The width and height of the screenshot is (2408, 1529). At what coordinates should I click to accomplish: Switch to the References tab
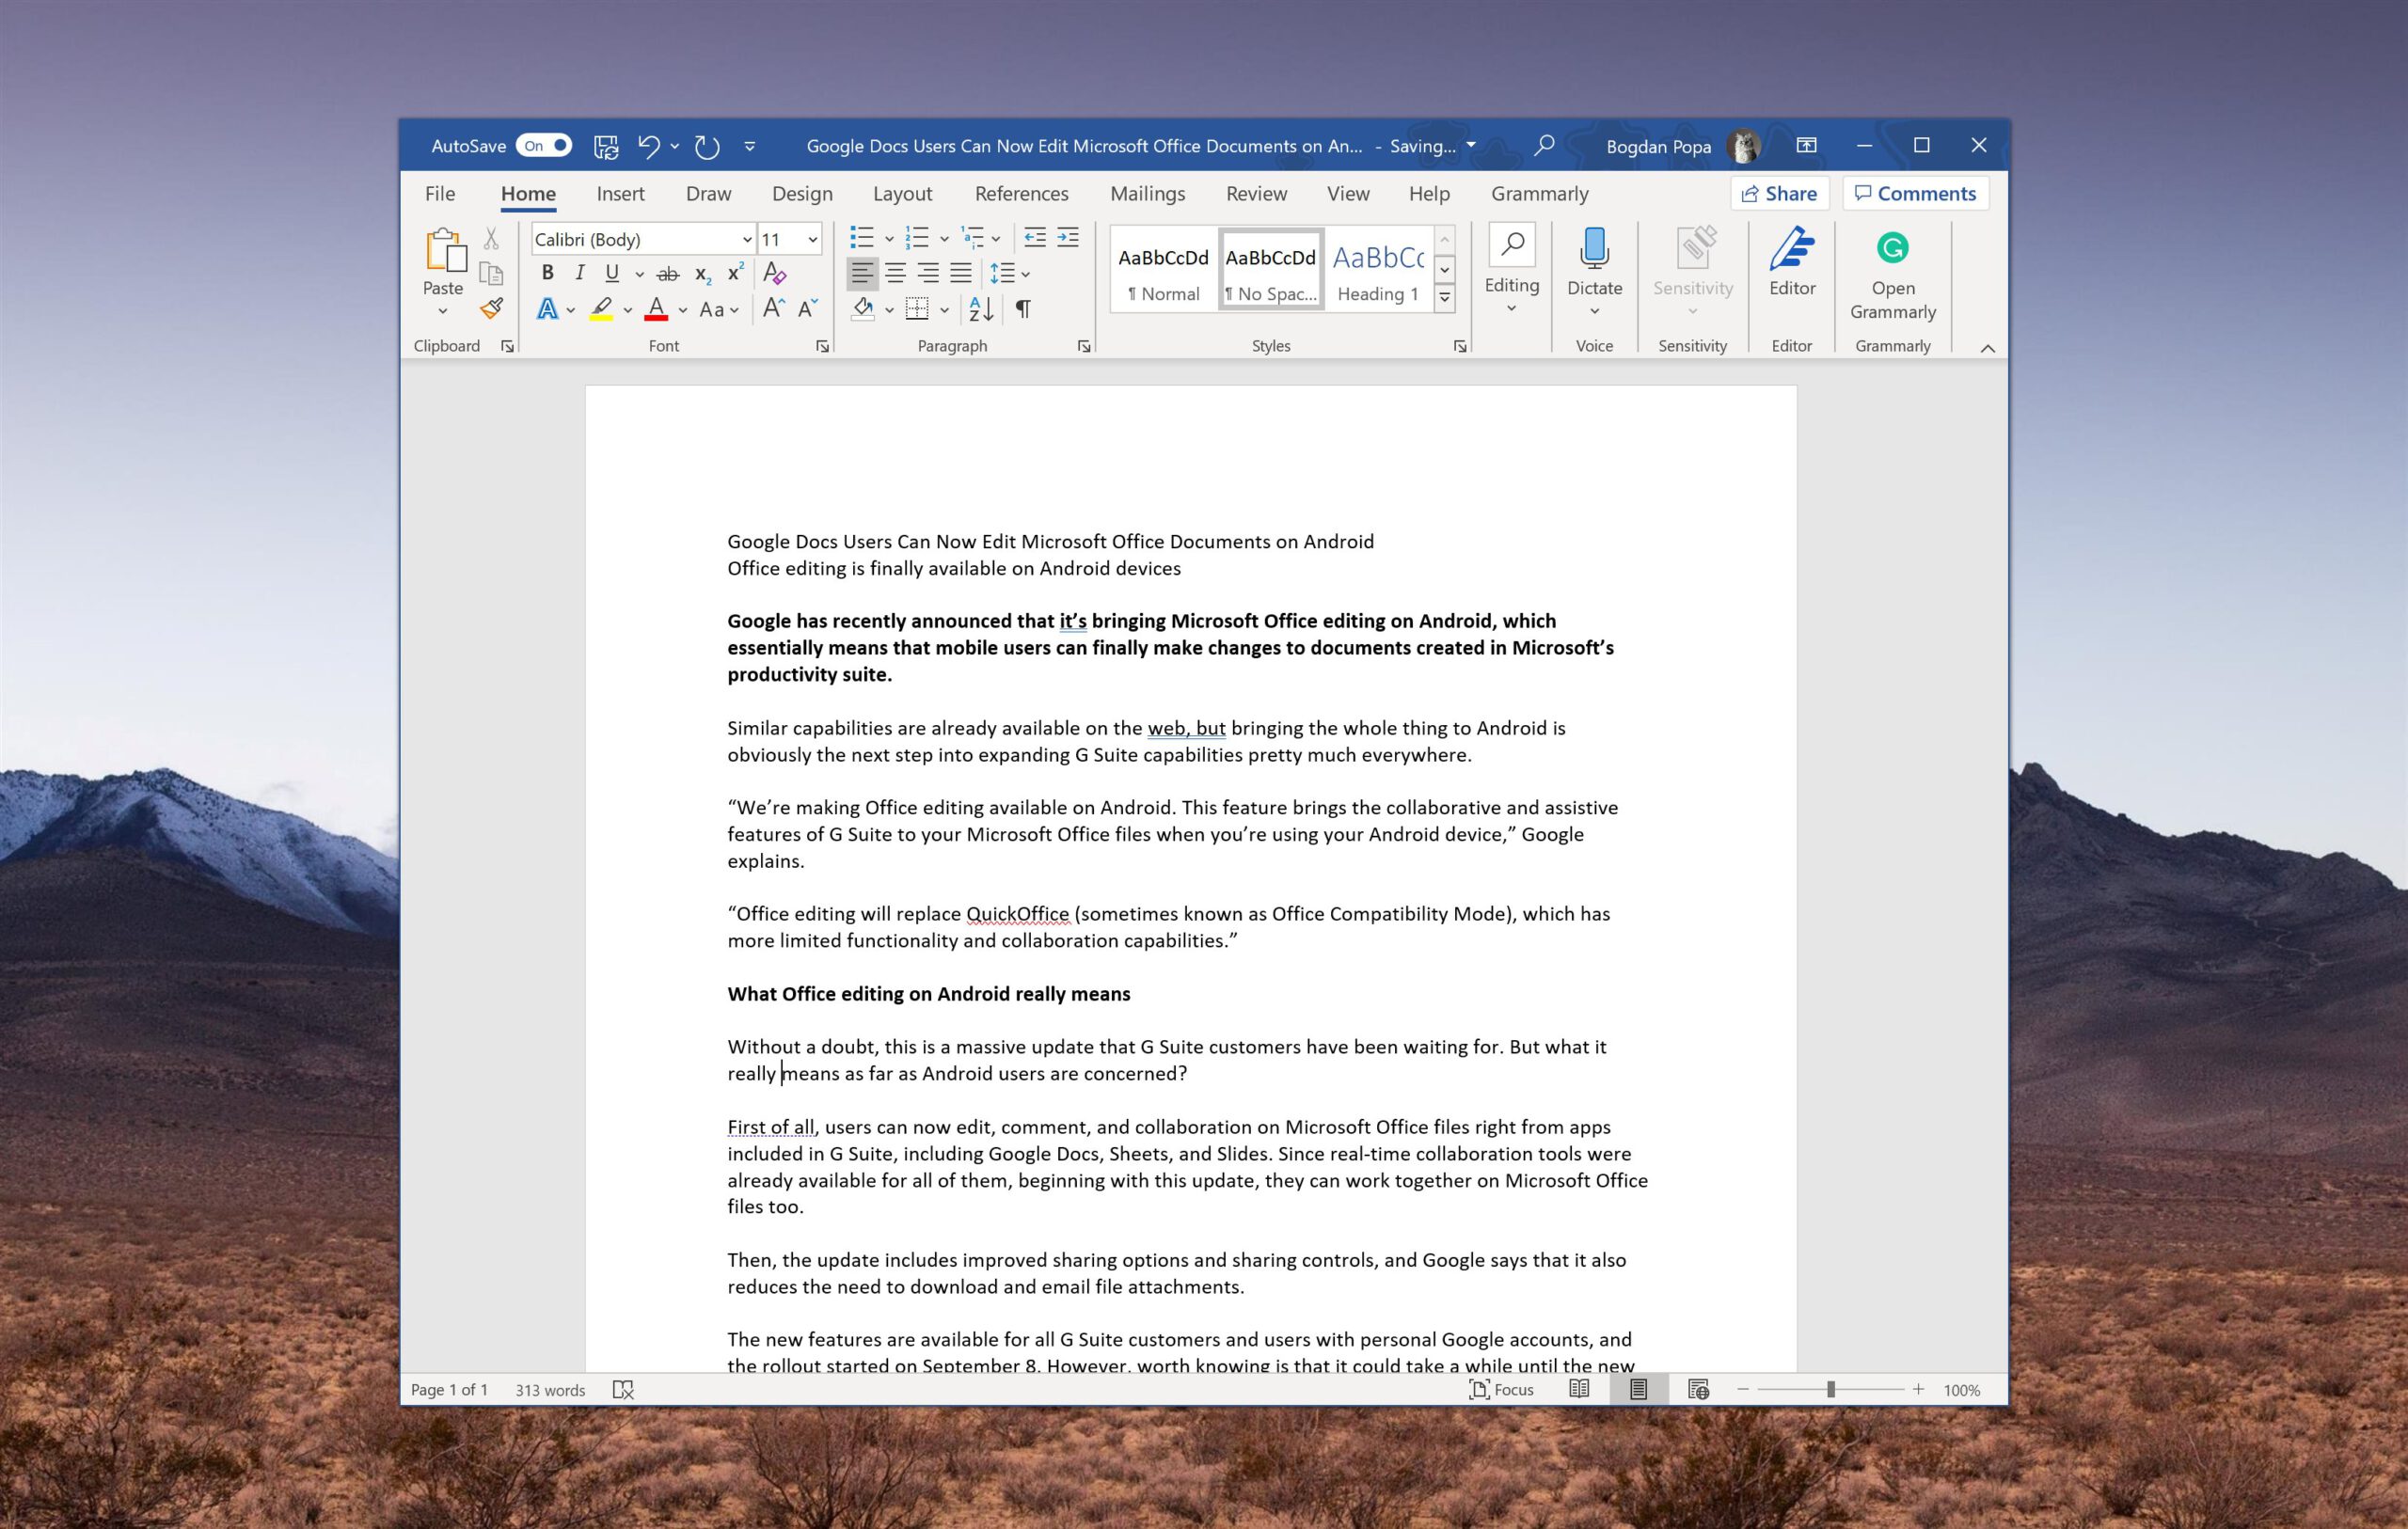point(1021,193)
